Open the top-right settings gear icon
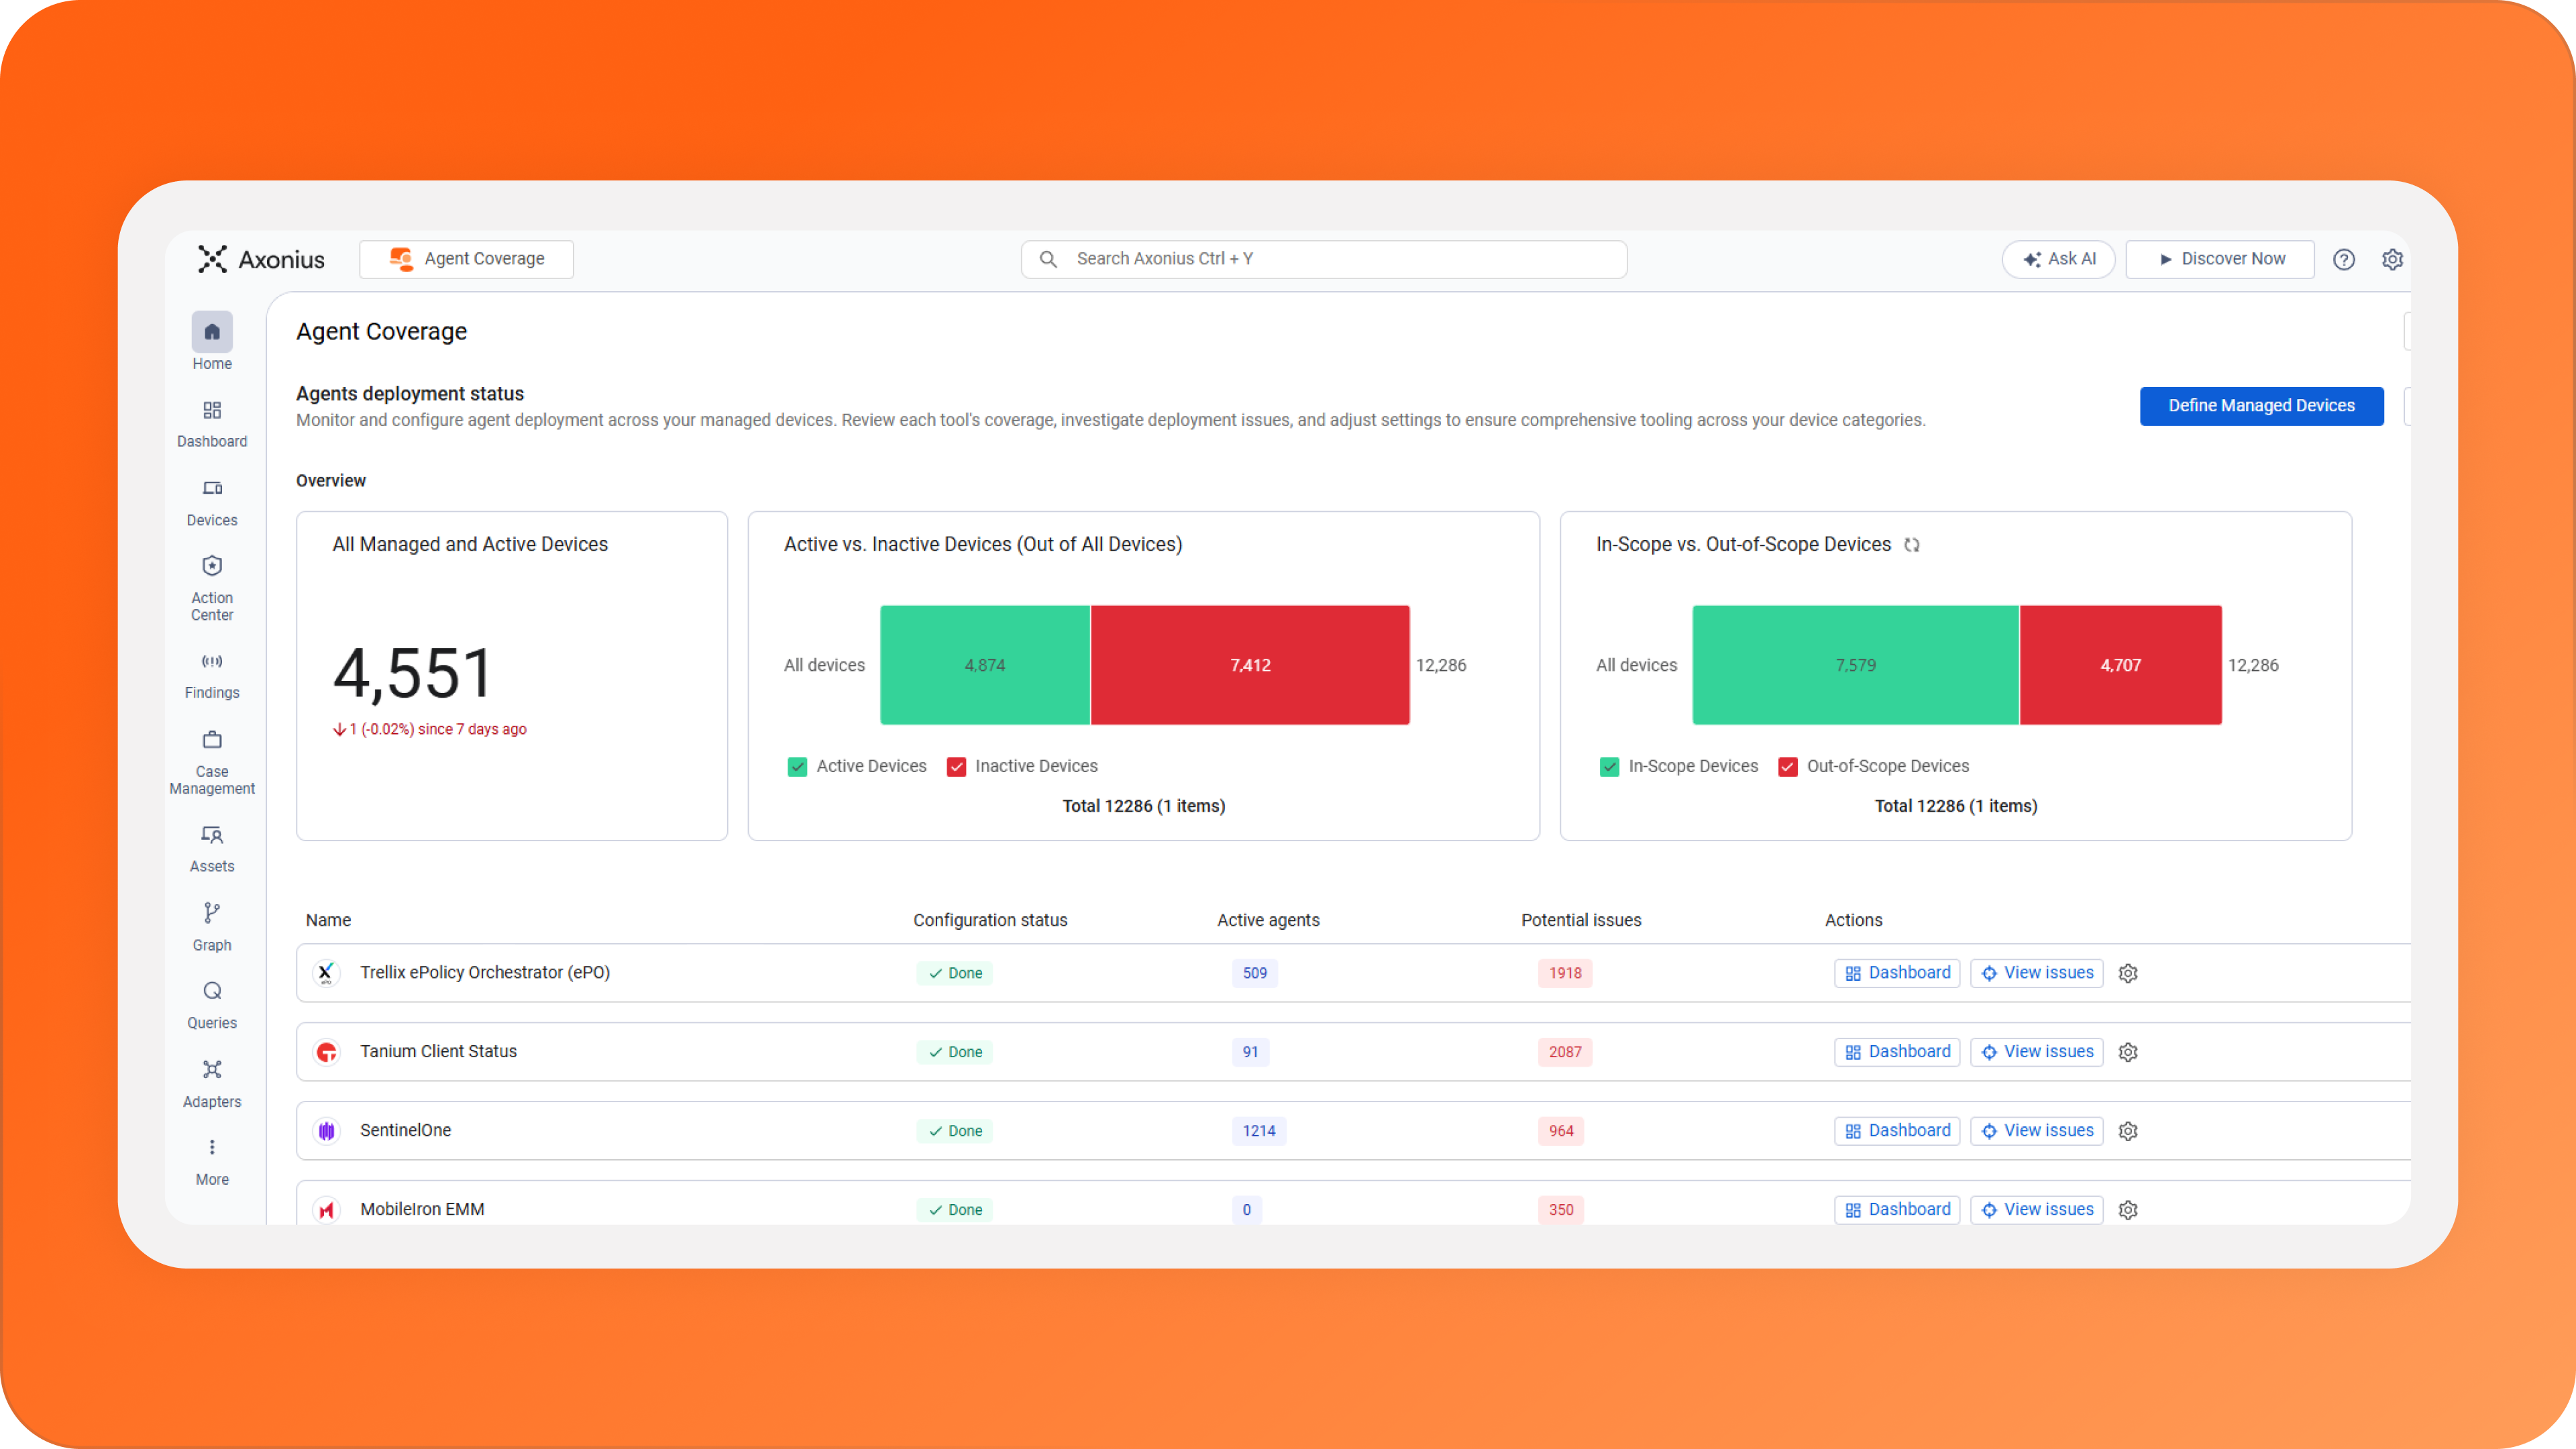The height and width of the screenshot is (1449, 2576). coord(2392,260)
